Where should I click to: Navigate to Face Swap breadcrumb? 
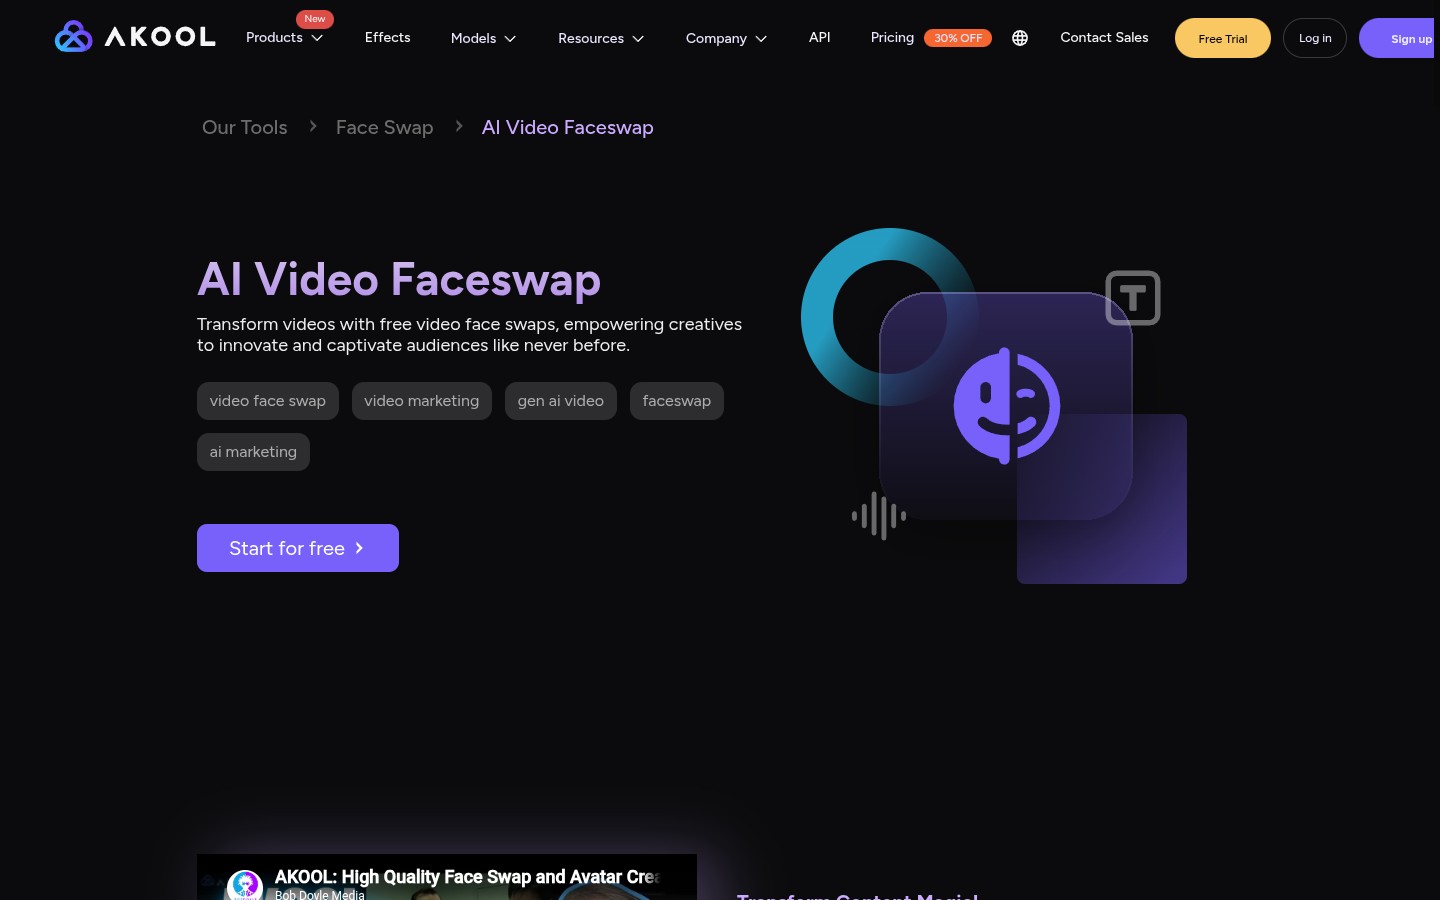click(x=385, y=127)
